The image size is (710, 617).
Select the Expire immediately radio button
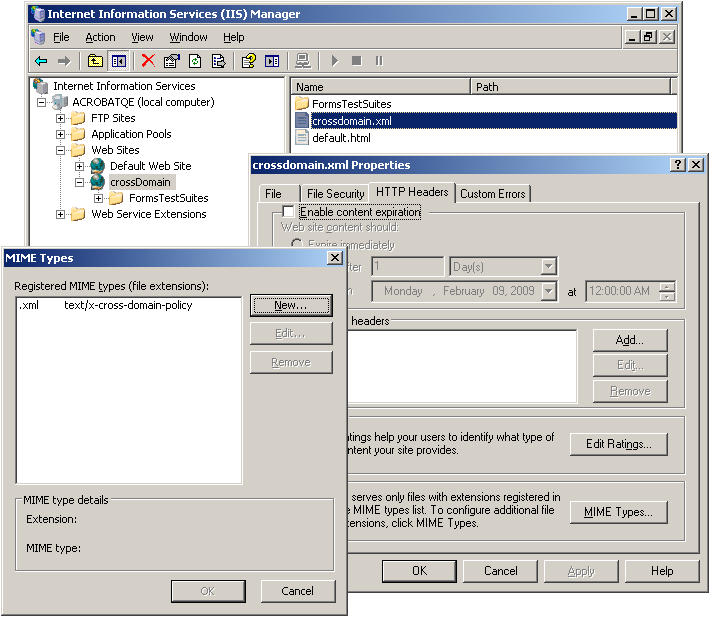click(x=297, y=244)
